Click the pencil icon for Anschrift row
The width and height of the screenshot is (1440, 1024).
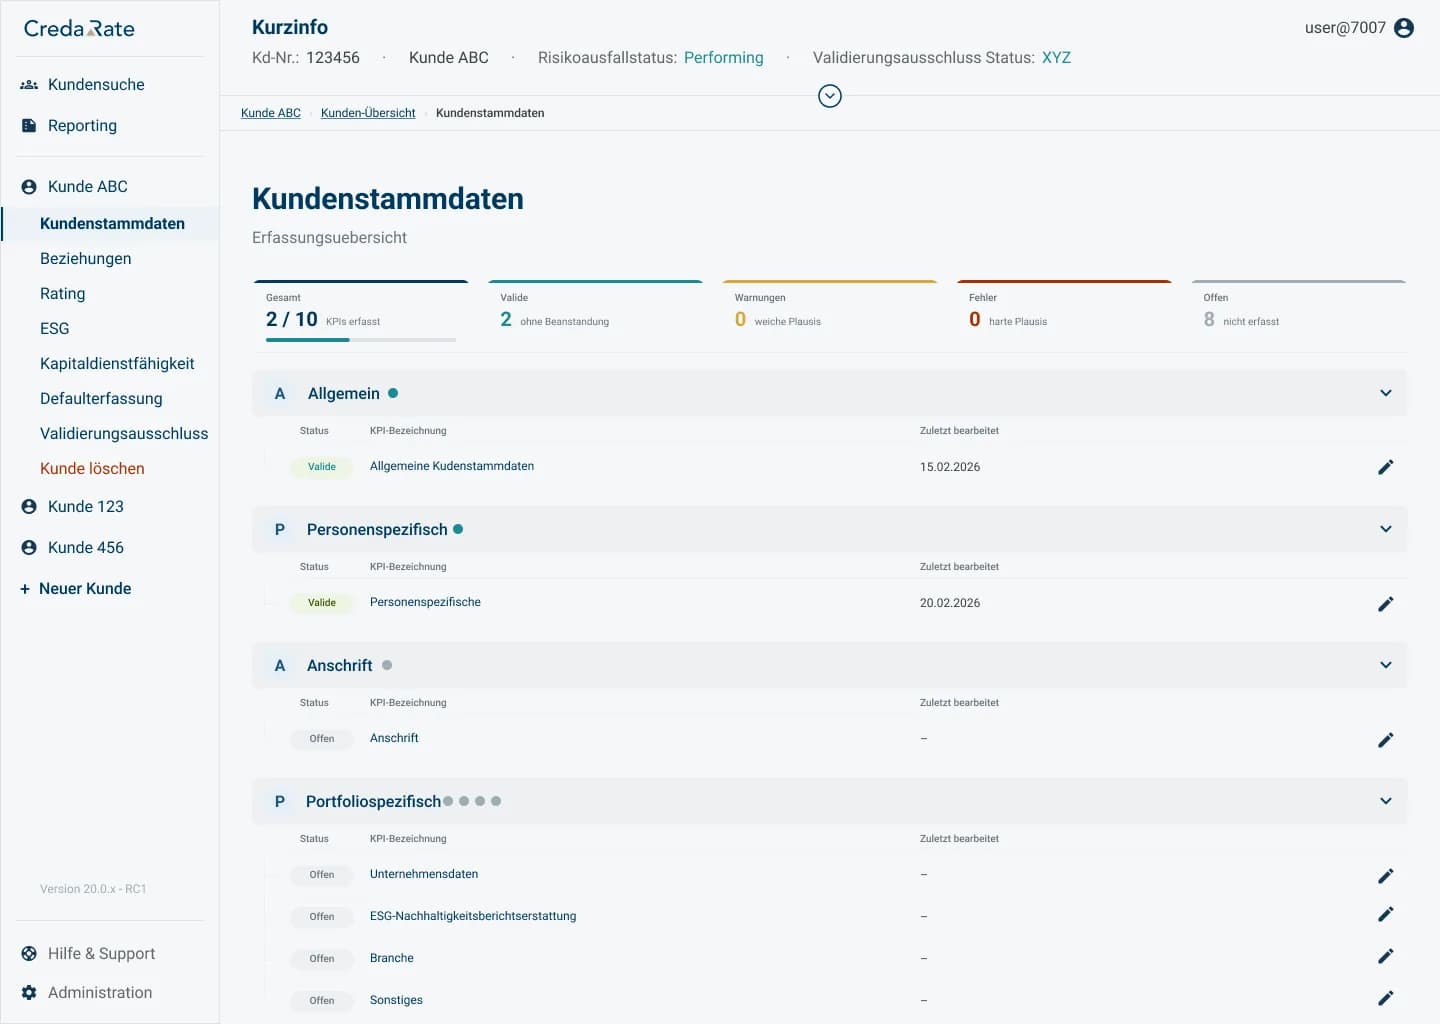[1386, 740]
